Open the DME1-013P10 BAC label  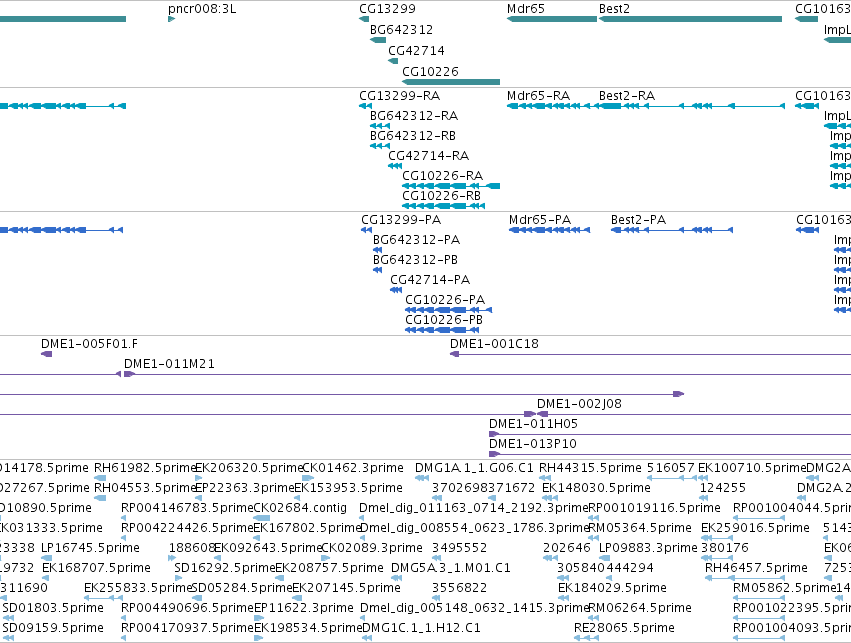[533, 444]
